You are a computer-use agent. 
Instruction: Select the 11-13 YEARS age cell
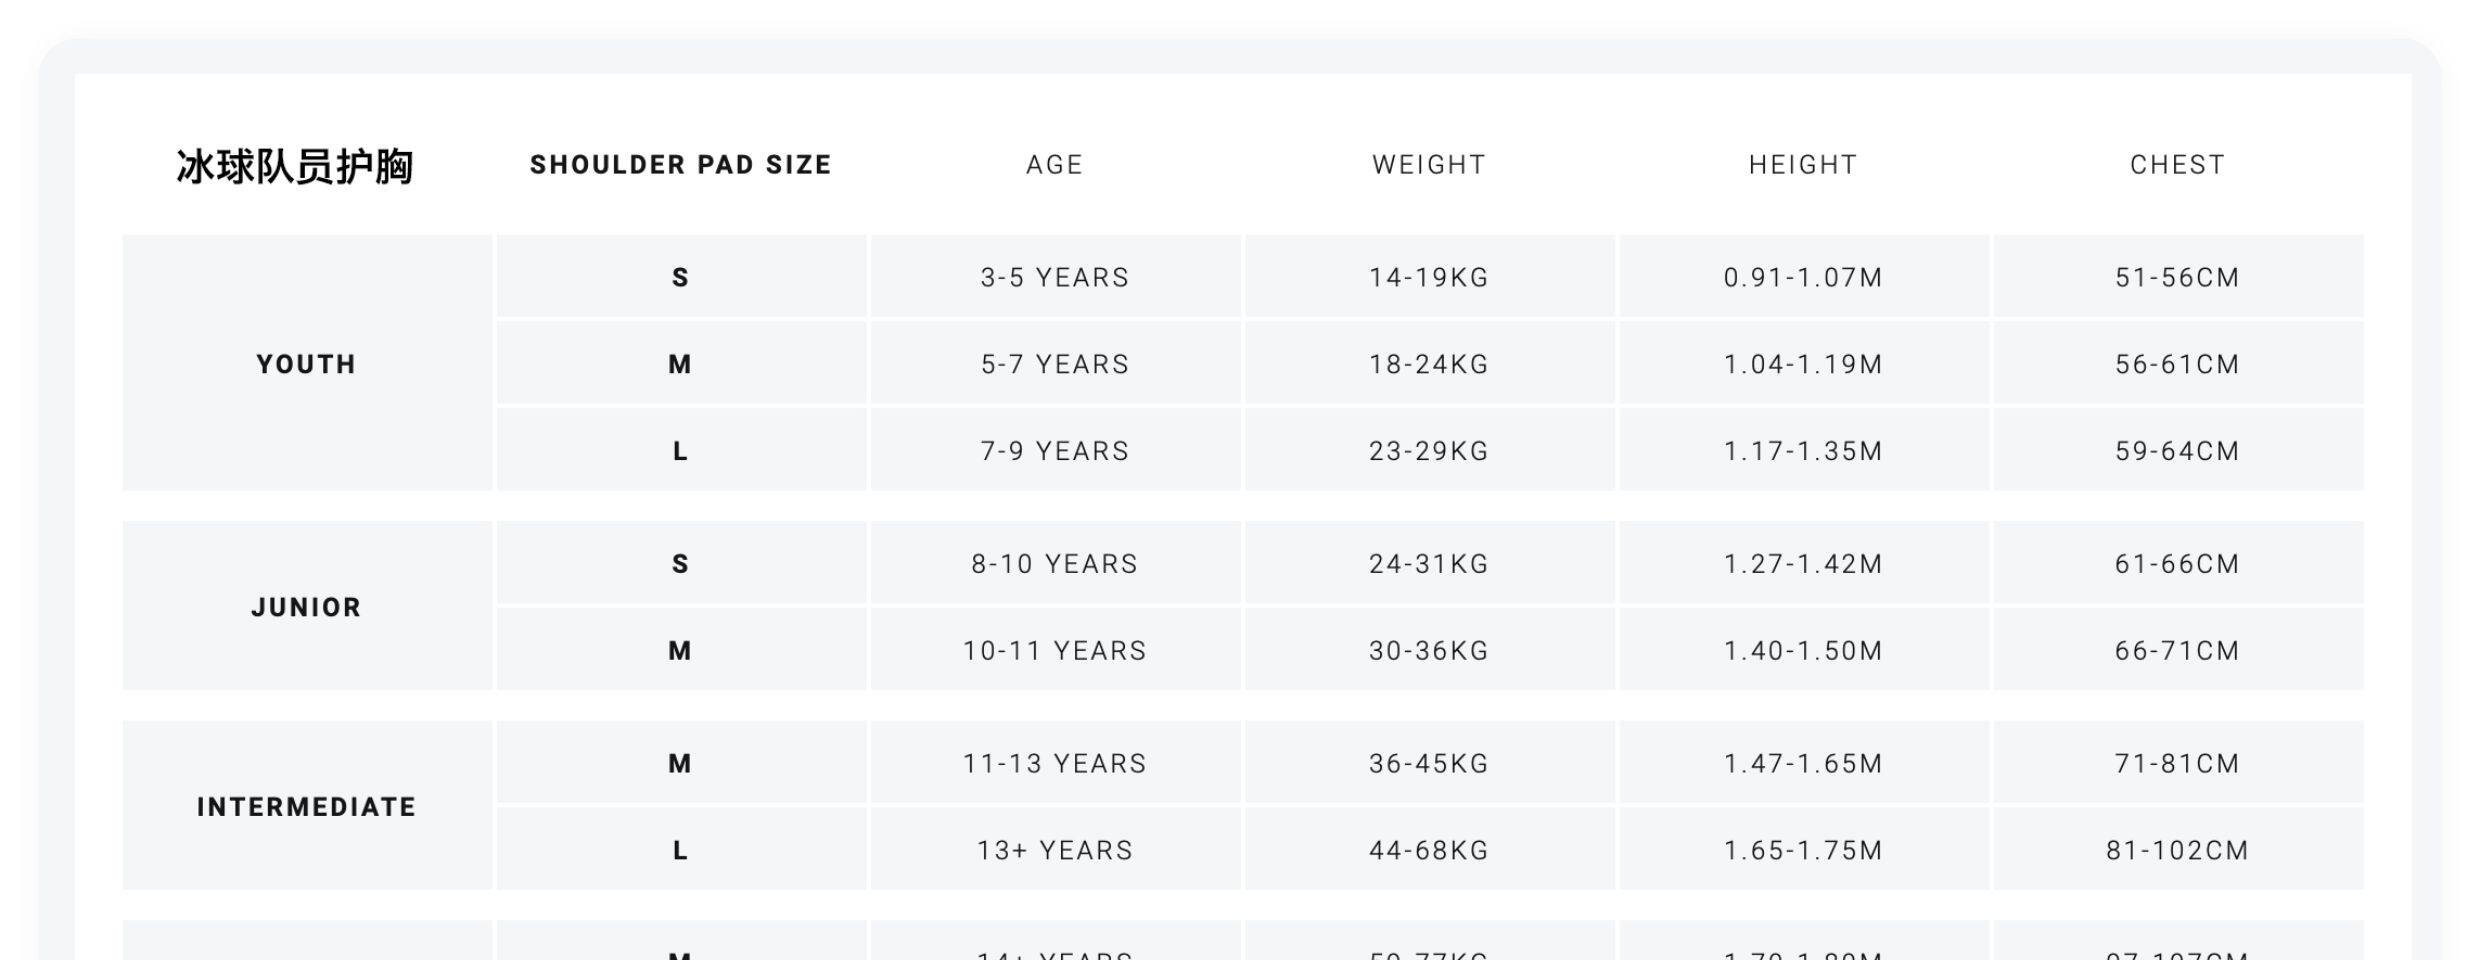(x=1054, y=764)
